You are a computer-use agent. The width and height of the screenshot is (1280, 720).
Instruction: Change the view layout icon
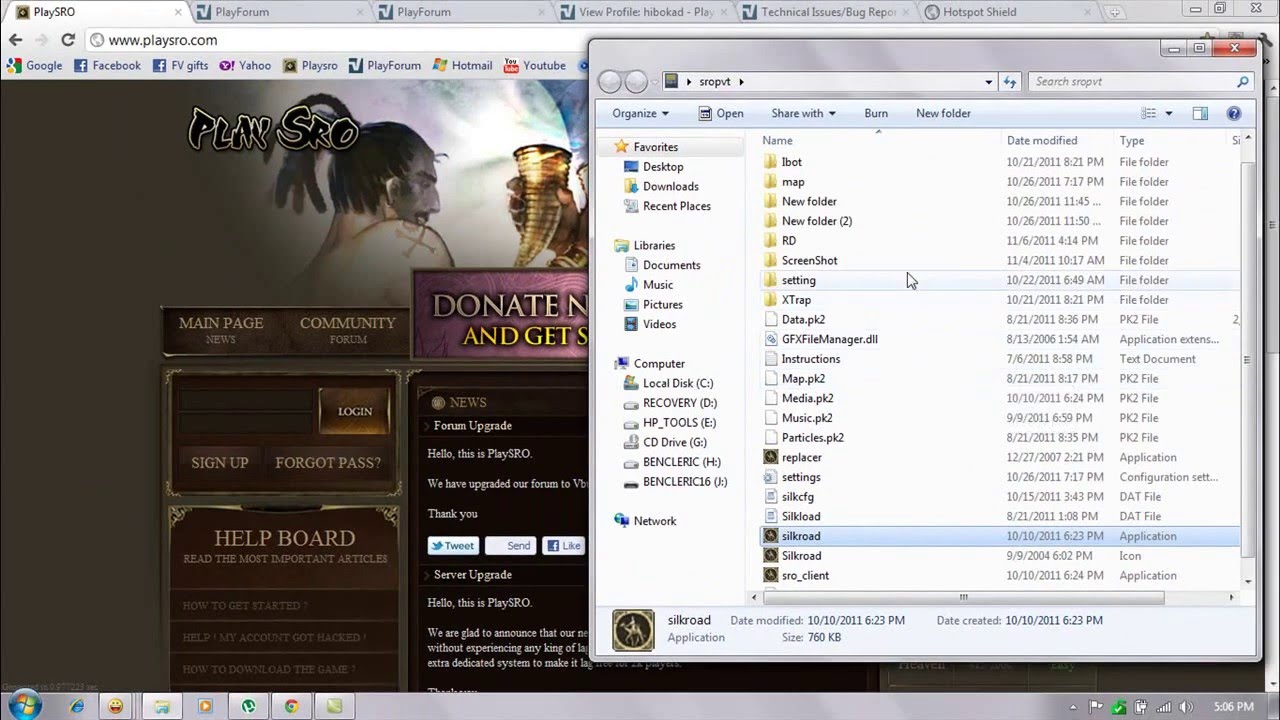click(x=1149, y=113)
